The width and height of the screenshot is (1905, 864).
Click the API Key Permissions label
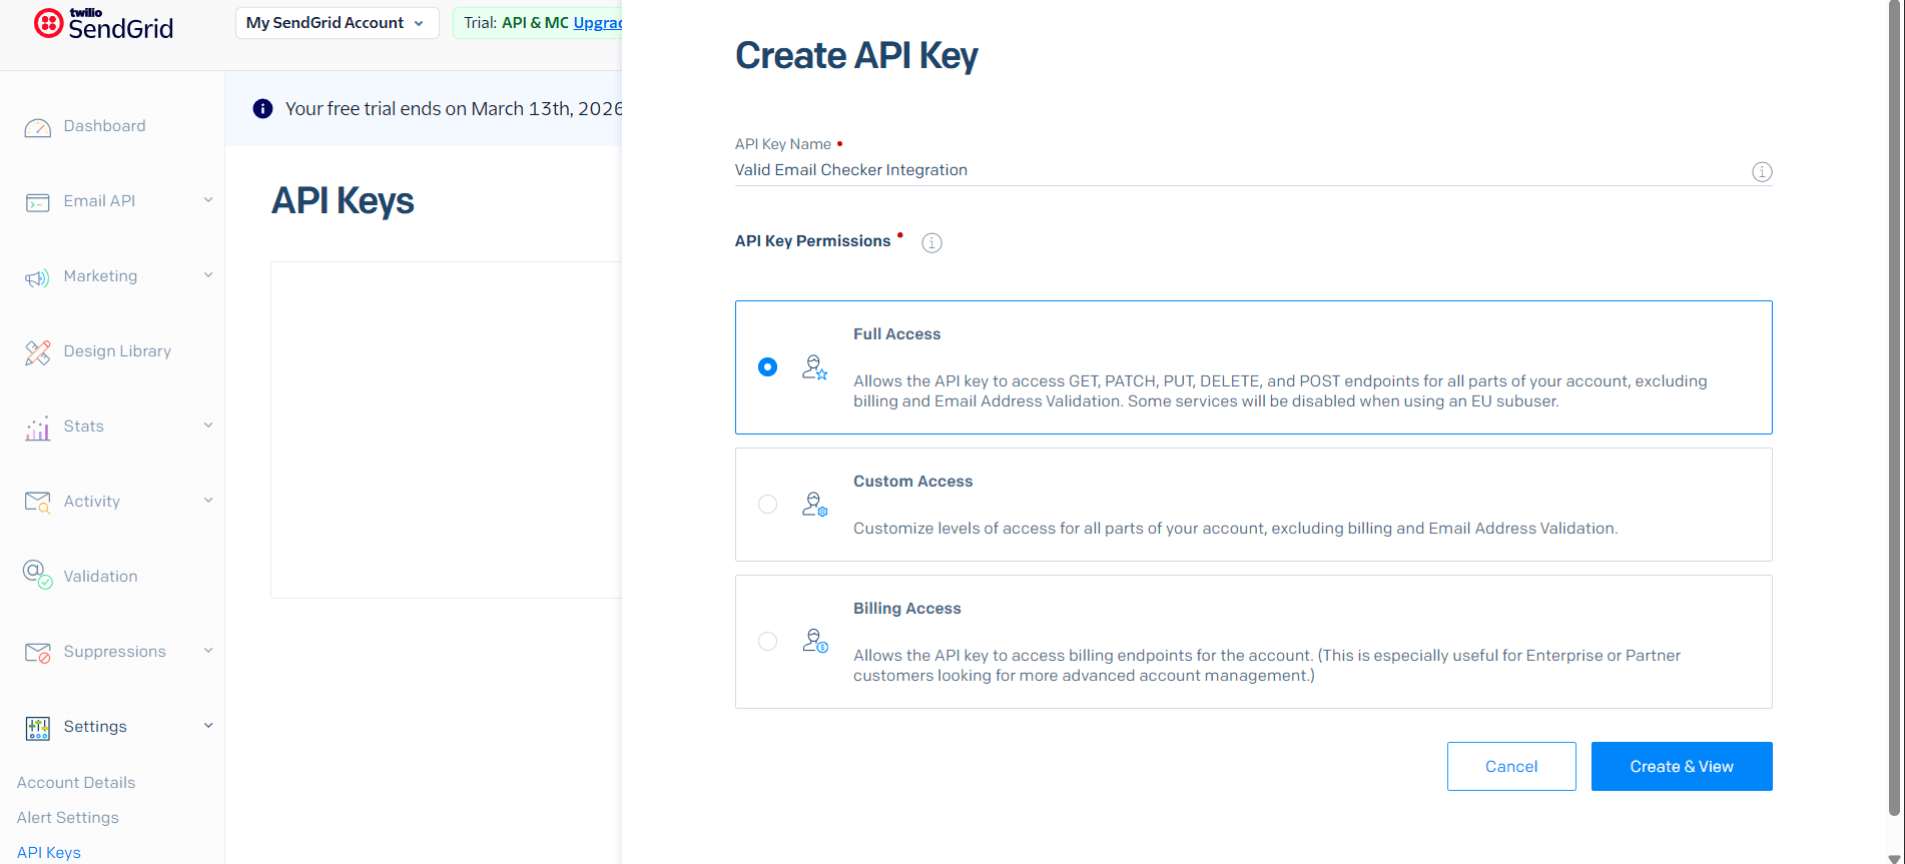pyautogui.click(x=812, y=241)
